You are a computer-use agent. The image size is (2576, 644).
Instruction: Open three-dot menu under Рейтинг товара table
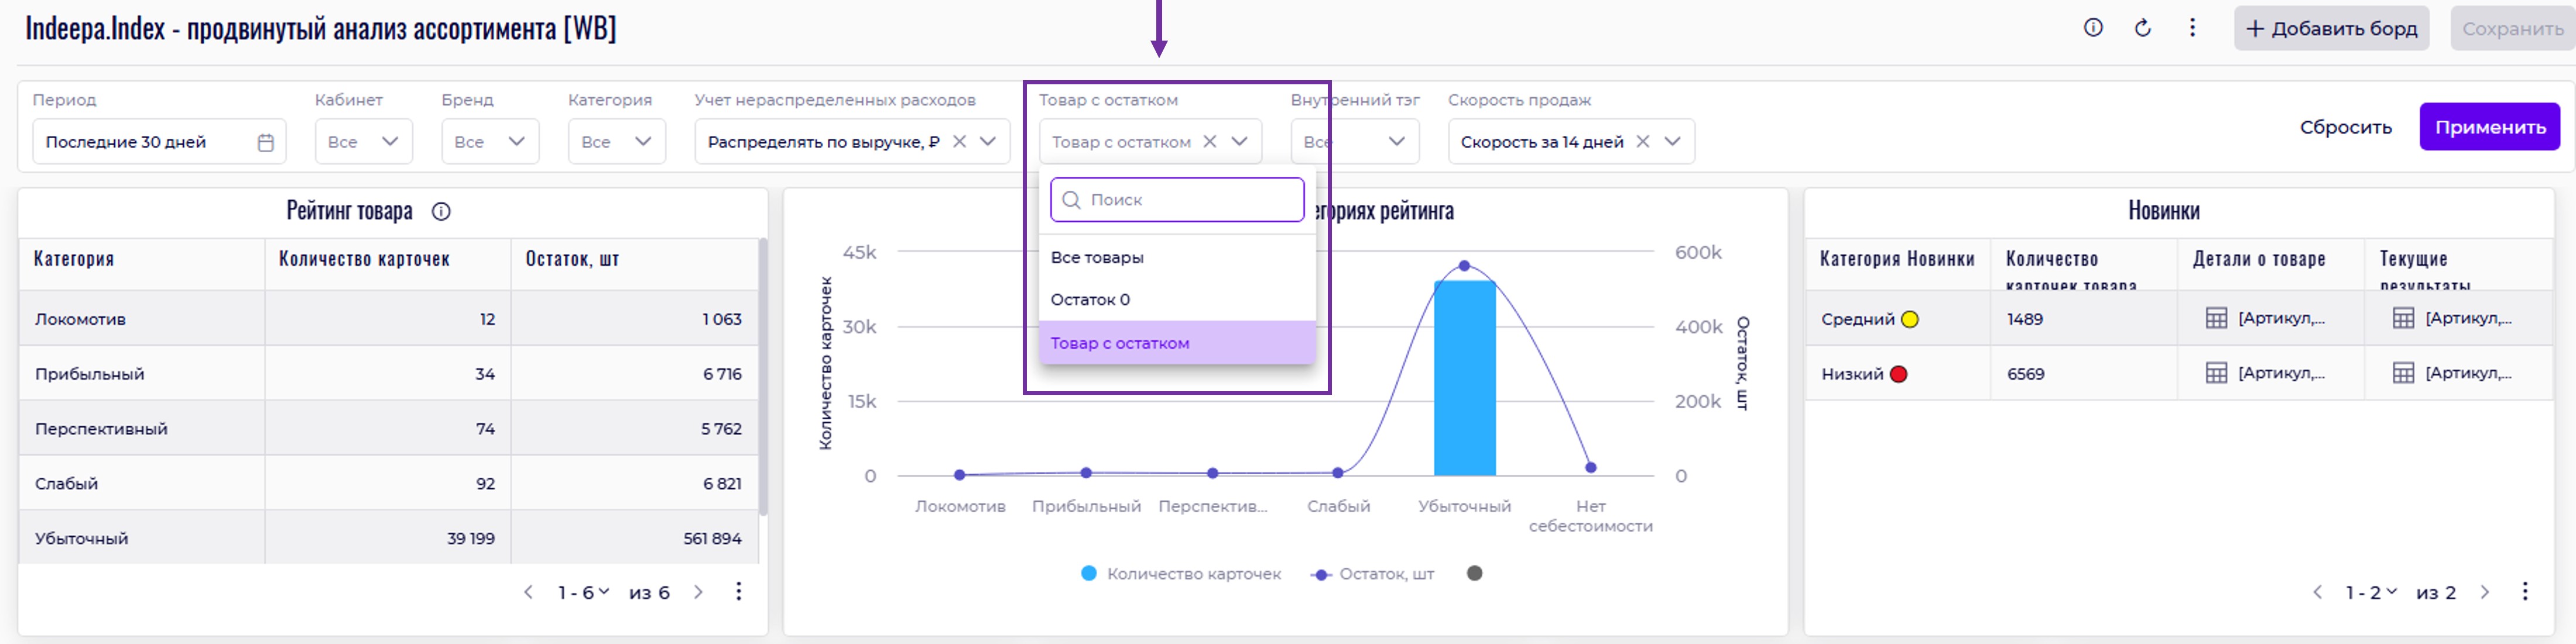pos(738,592)
